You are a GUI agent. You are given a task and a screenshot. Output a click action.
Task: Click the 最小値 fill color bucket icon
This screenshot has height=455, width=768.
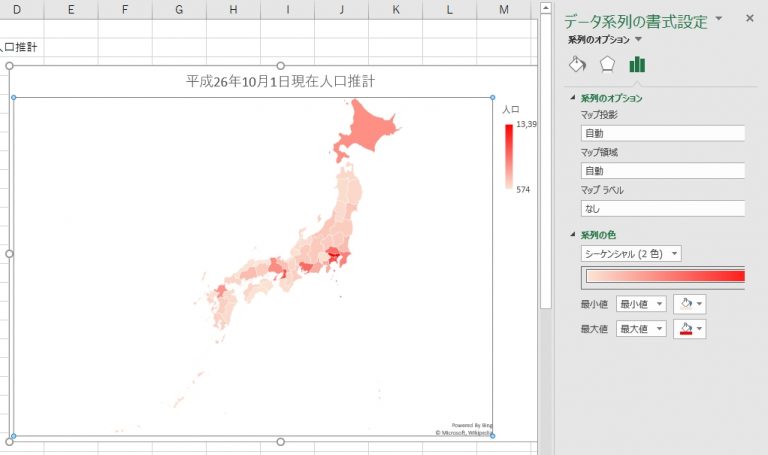click(686, 304)
